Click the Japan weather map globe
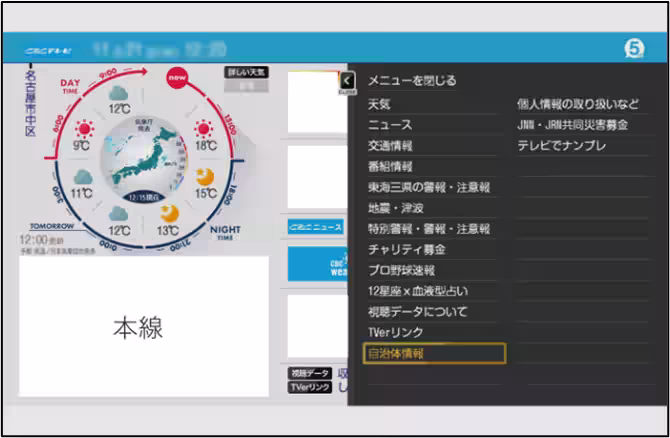Viewport: 670px width, 438px height. [144, 159]
